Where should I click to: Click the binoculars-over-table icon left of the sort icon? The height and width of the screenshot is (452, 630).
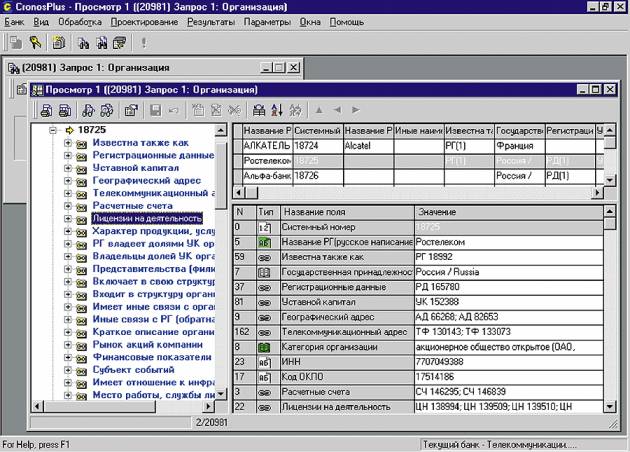coord(259,110)
